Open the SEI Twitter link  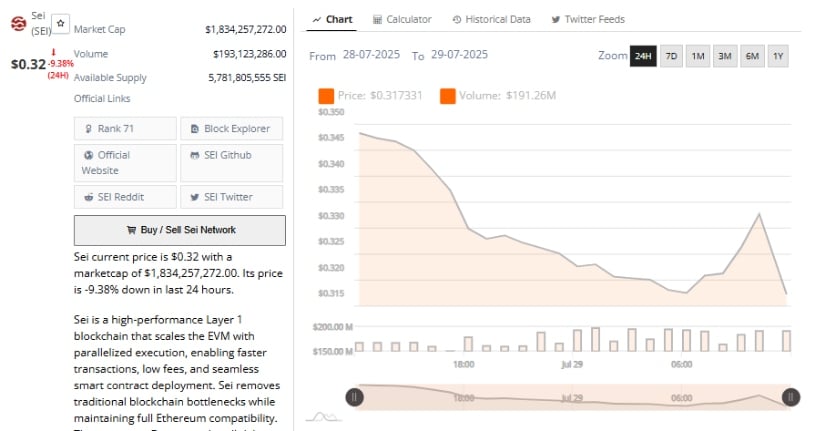click(x=232, y=197)
